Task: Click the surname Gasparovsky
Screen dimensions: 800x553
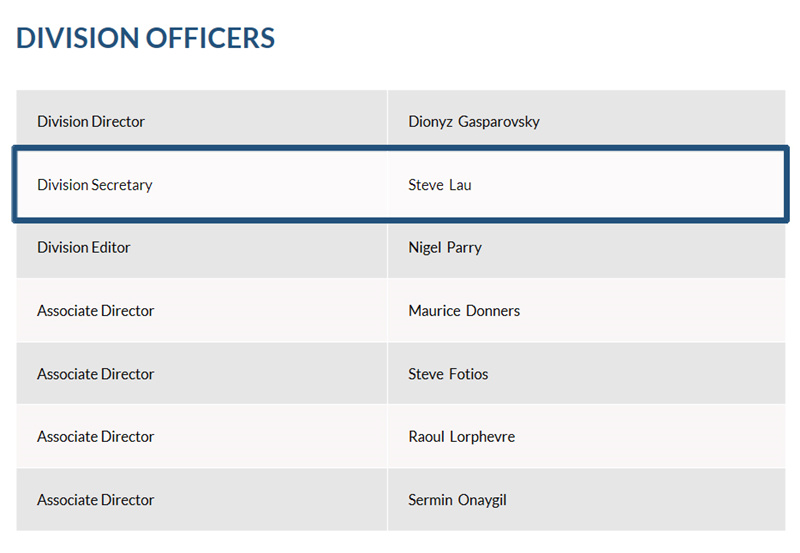Action: [498, 122]
